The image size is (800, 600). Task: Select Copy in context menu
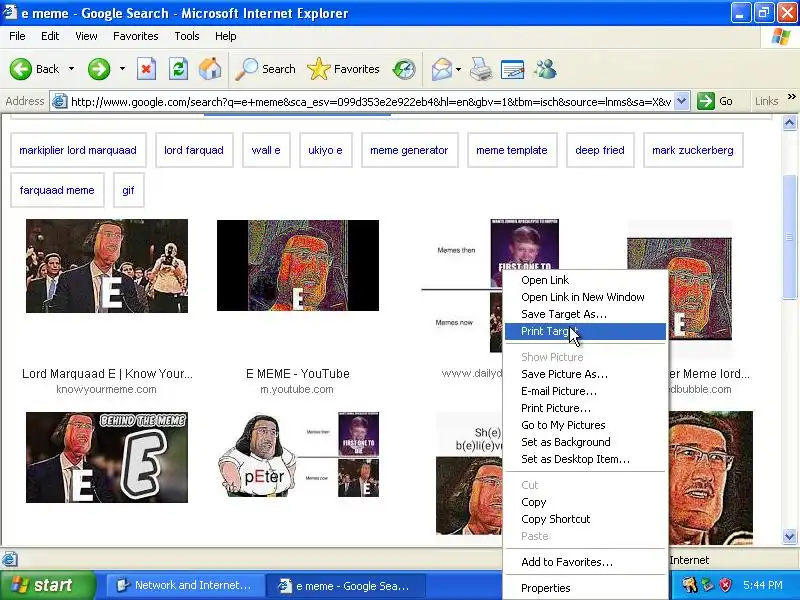pos(585,502)
